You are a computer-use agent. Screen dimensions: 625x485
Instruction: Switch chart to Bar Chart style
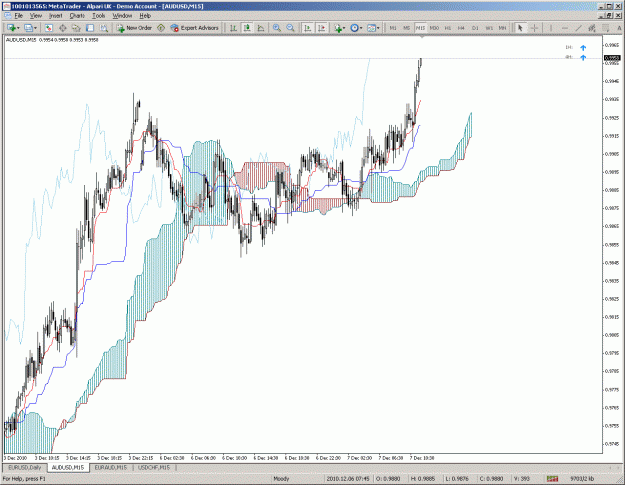(233, 28)
